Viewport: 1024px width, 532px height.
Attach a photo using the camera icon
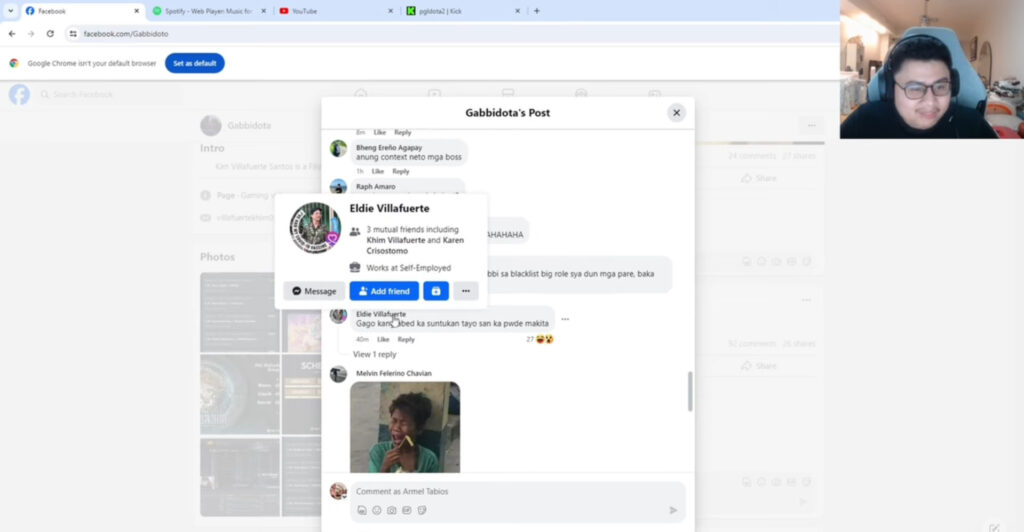[x=392, y=510]
